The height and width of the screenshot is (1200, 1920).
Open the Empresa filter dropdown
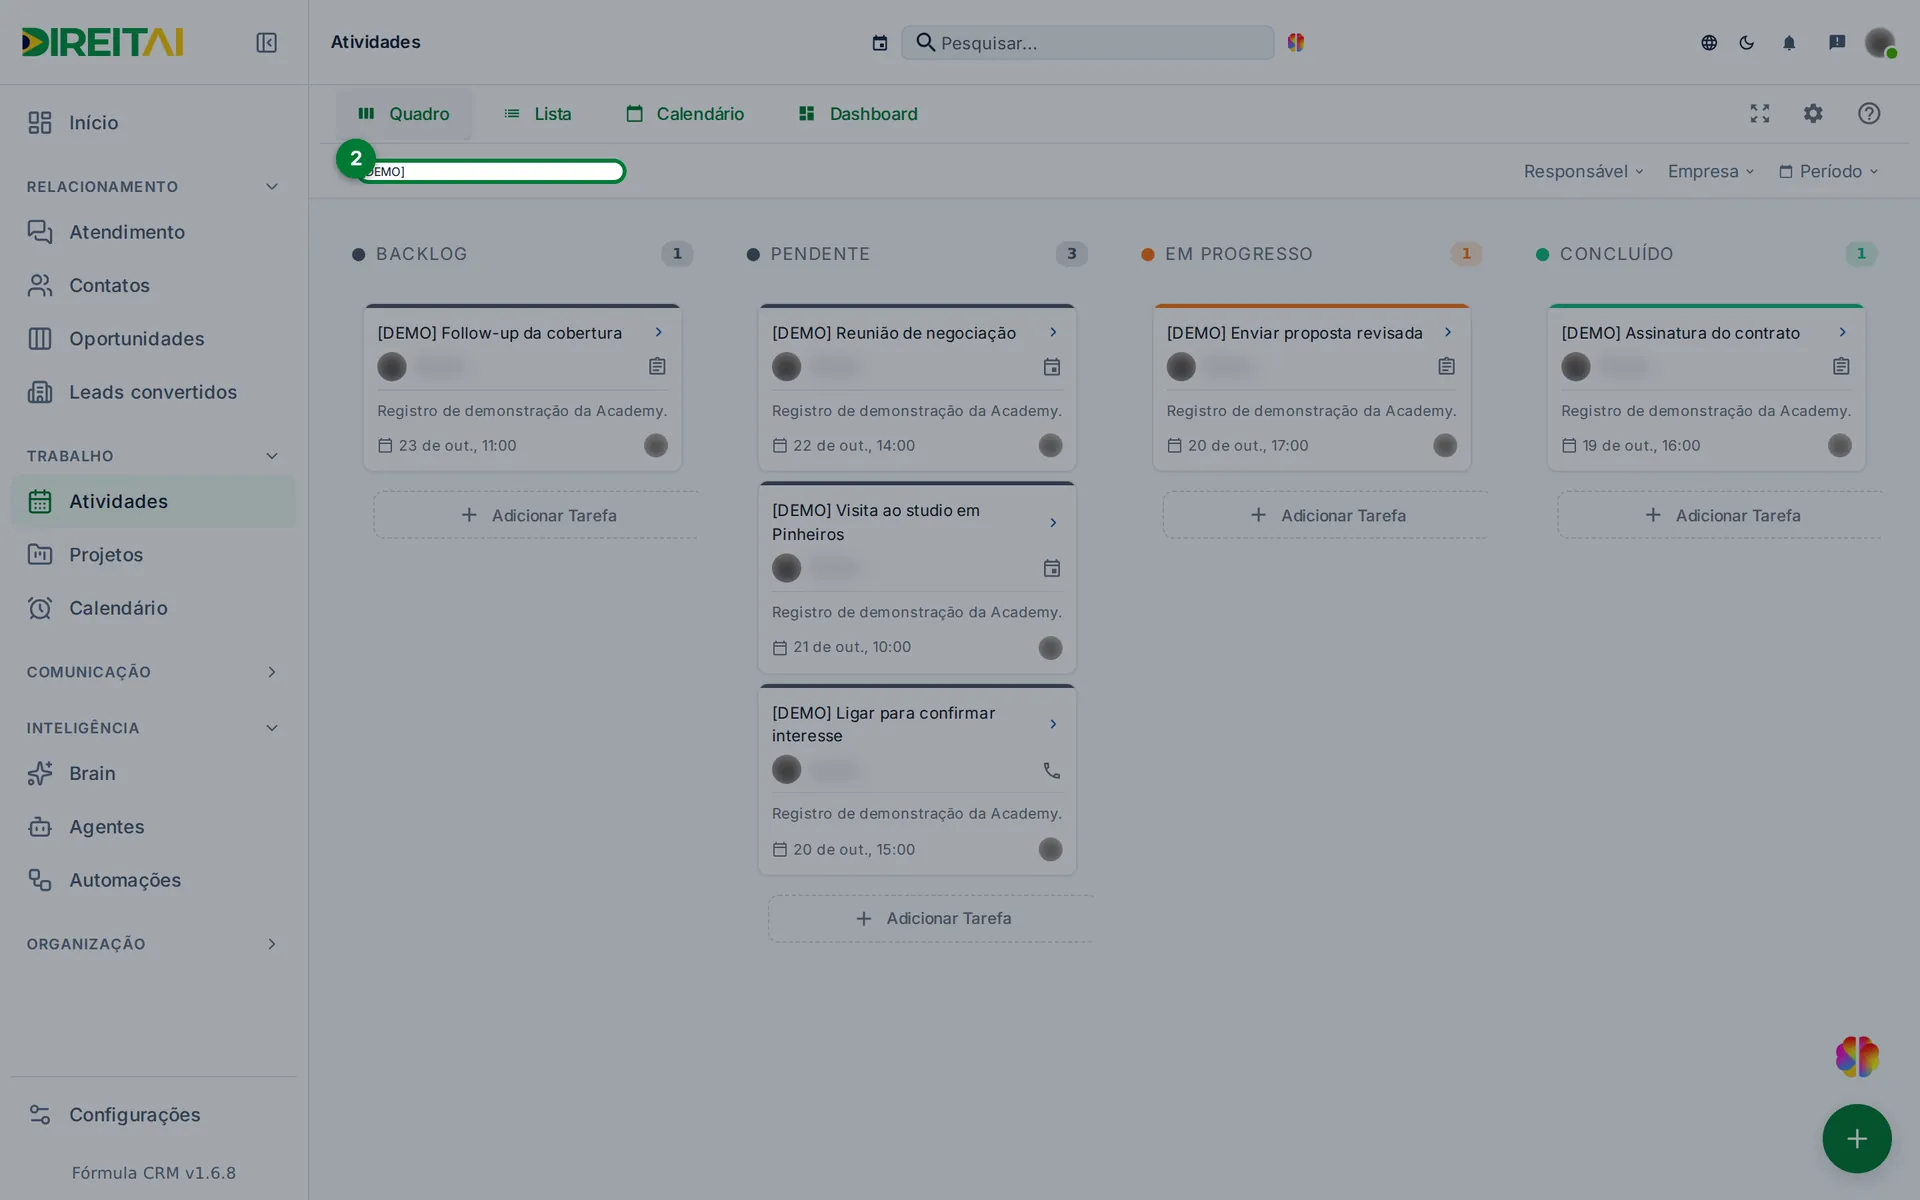[1711, 171]
